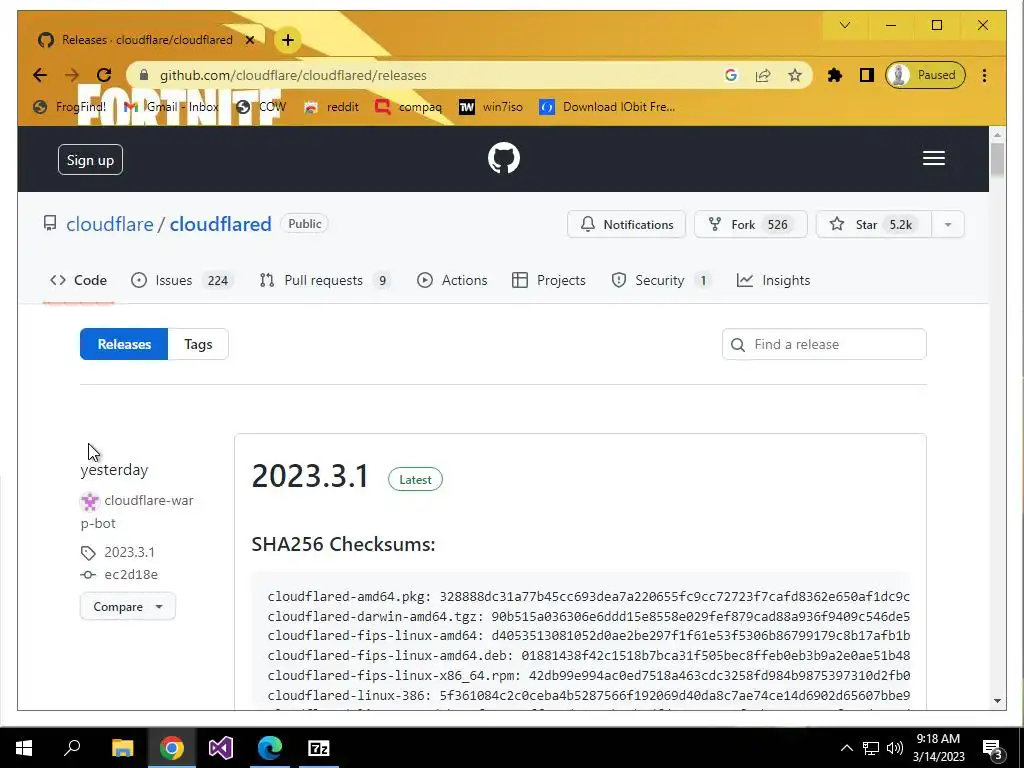Open the 2023.3.1 release title

coord(310,475)
